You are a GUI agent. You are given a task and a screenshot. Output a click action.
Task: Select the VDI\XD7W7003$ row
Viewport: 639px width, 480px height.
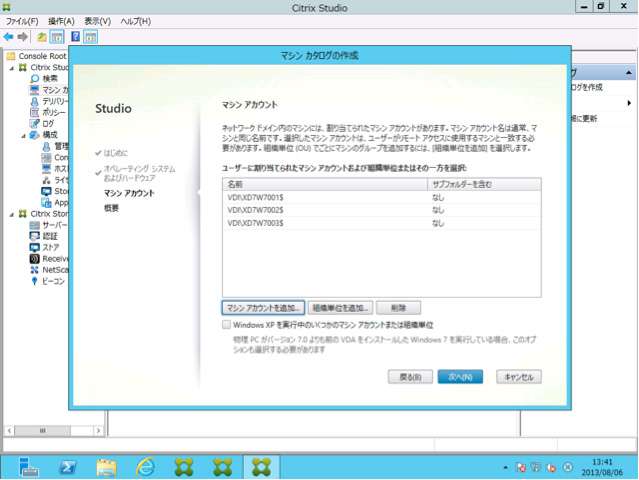pyautogui.click(x=381, y=223)
